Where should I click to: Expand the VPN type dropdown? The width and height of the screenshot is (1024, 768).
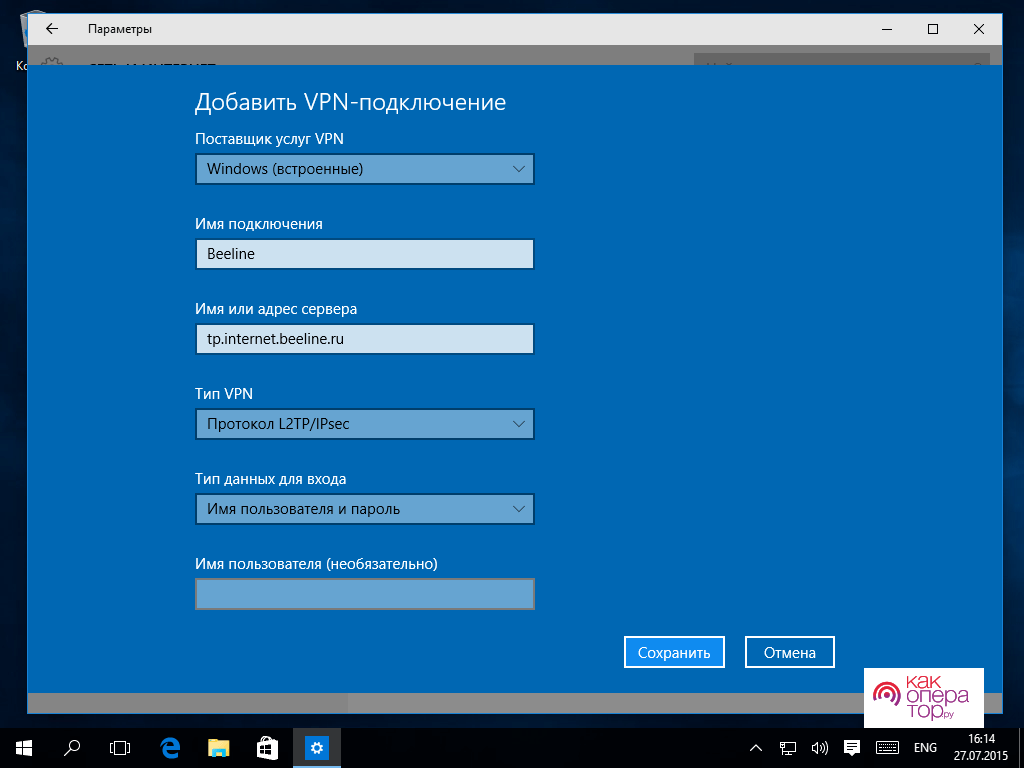click(365, 424)
